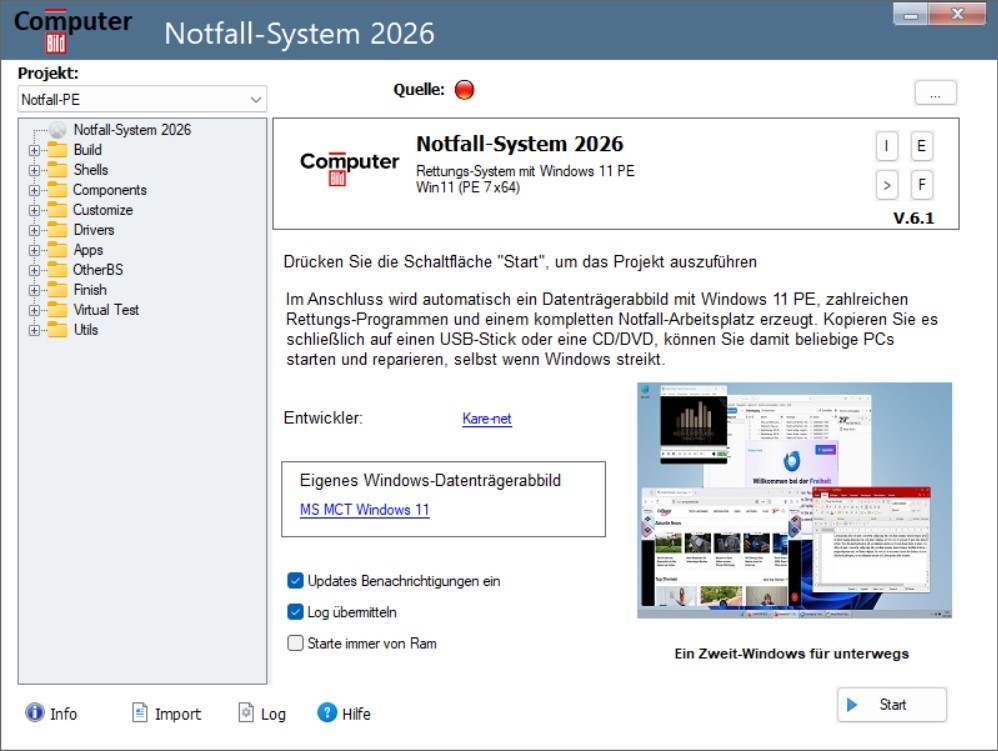Click the Finish folder icon
The width and height of the screenshot is (998, 751).
pos(57,290)
